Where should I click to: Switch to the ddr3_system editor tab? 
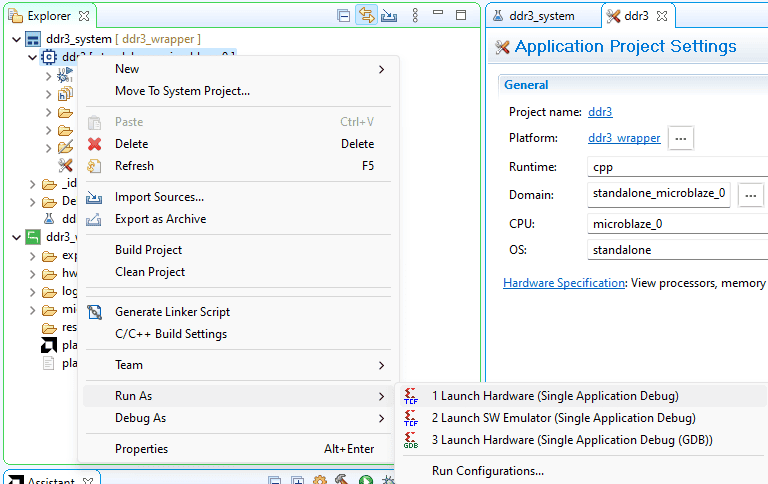pyautogui.click(x=541, y=16)
